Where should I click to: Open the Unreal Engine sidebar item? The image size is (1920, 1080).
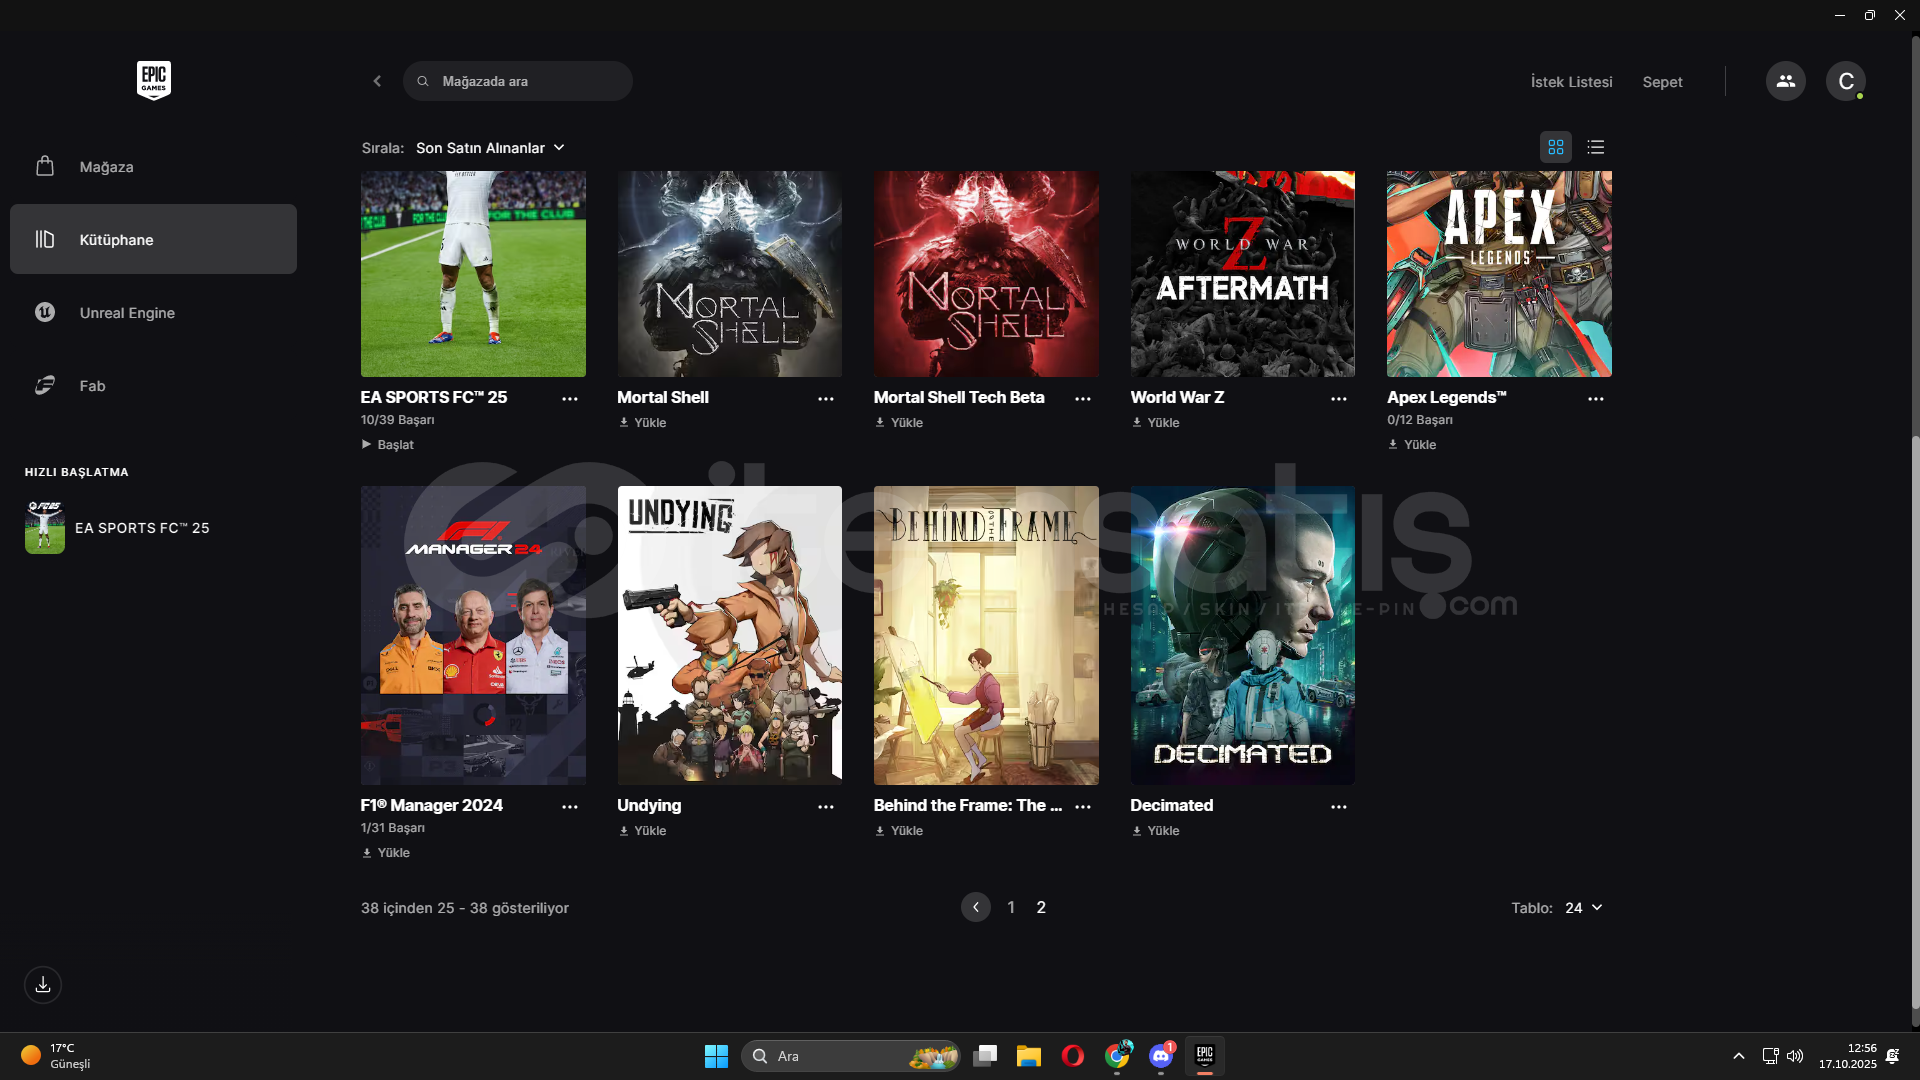(x=127, y=313)
